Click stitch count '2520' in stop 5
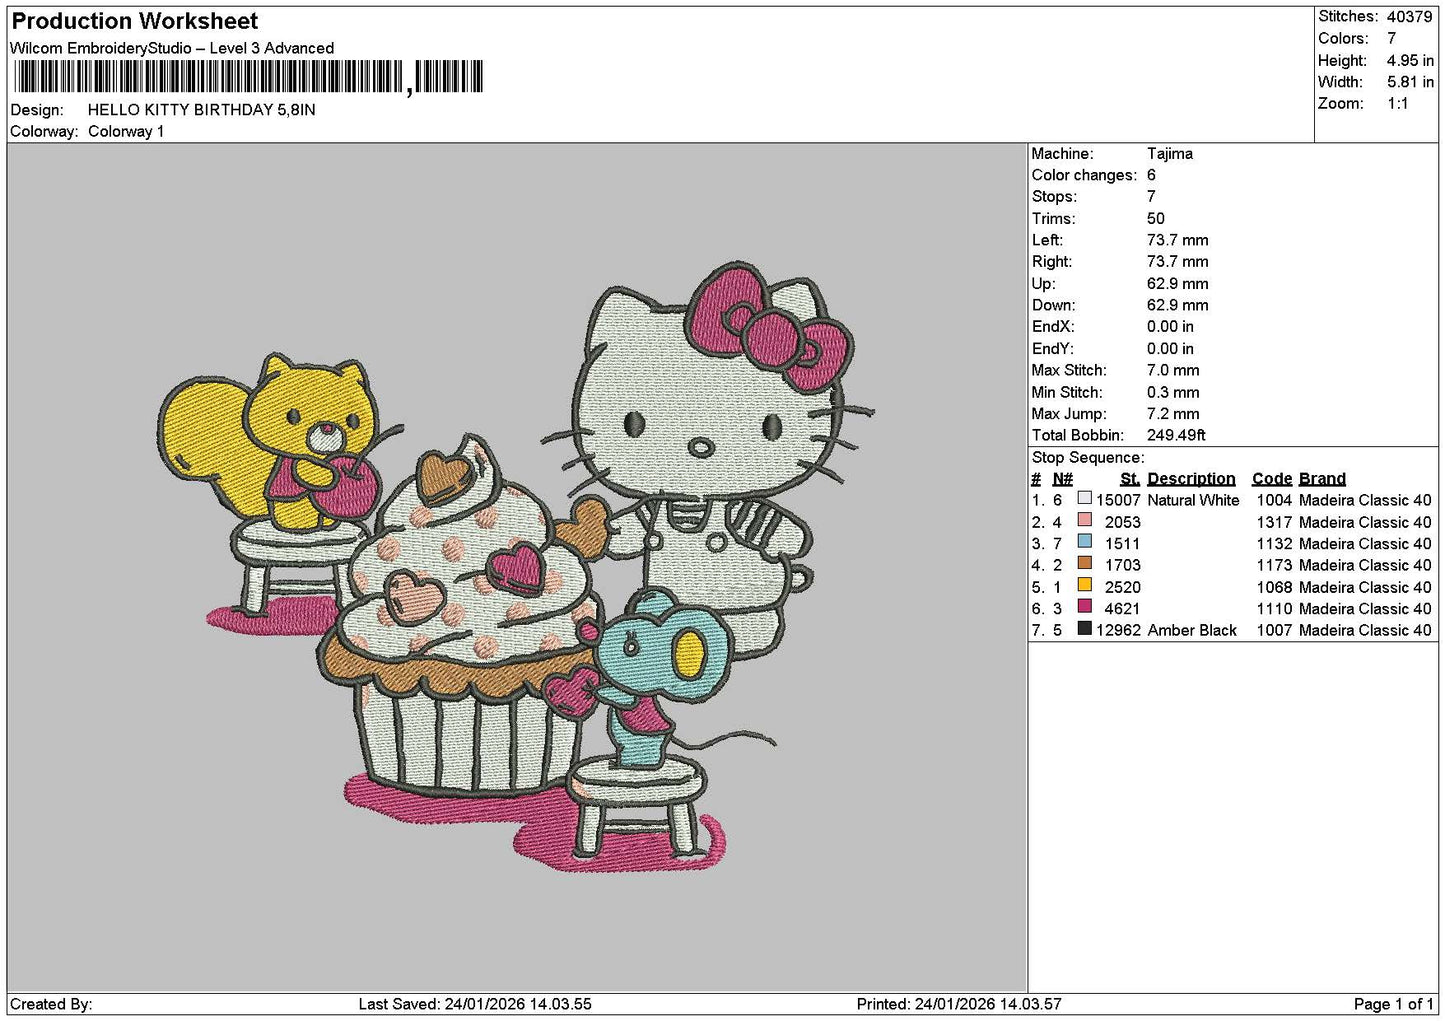 [x=1123, y=587]
